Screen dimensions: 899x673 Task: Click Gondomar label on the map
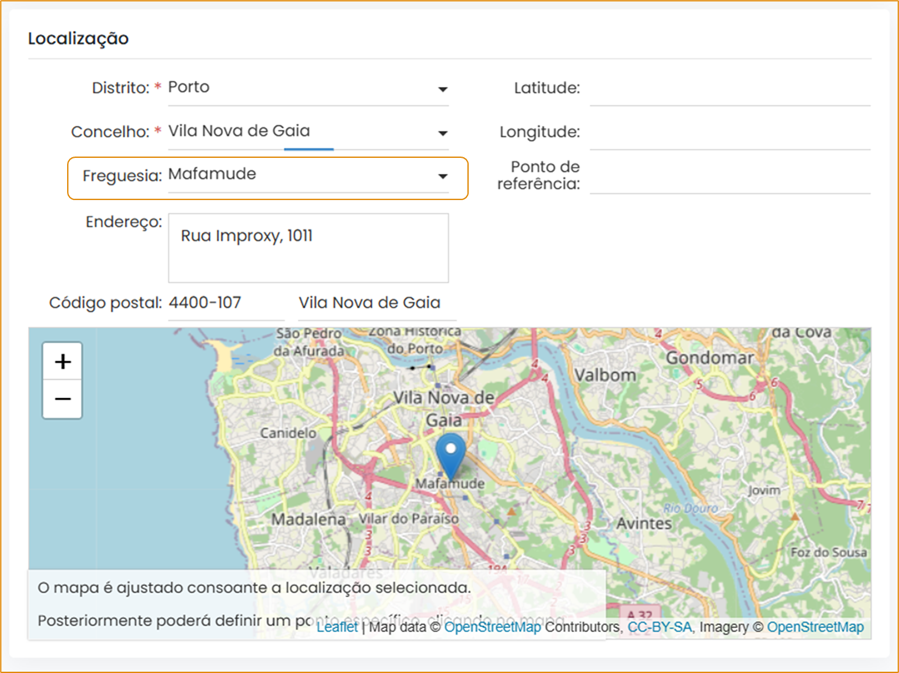tap(709, 357)
